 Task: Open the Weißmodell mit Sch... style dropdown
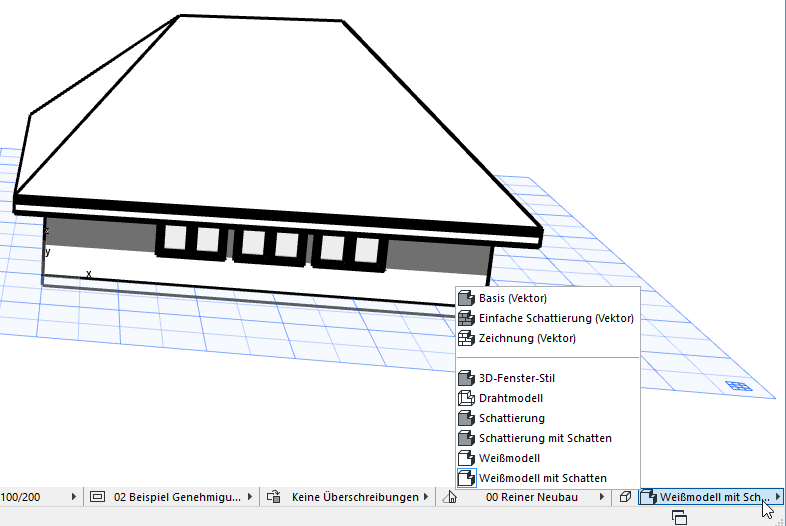tap(711, 497)
